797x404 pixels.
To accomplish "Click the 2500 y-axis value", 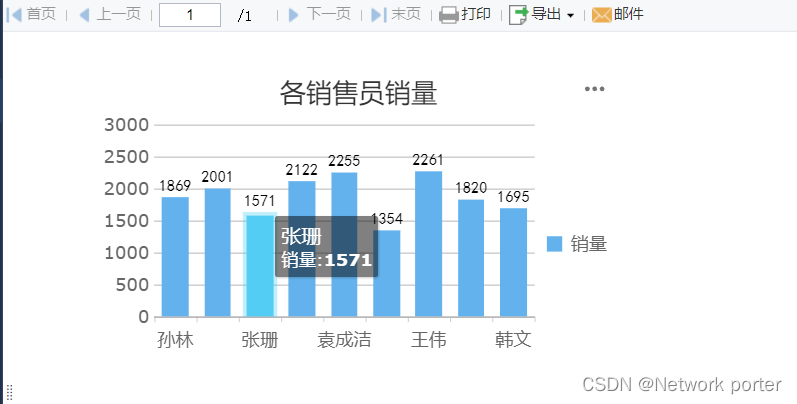I will pyautogui.click(x=127, y=157).
